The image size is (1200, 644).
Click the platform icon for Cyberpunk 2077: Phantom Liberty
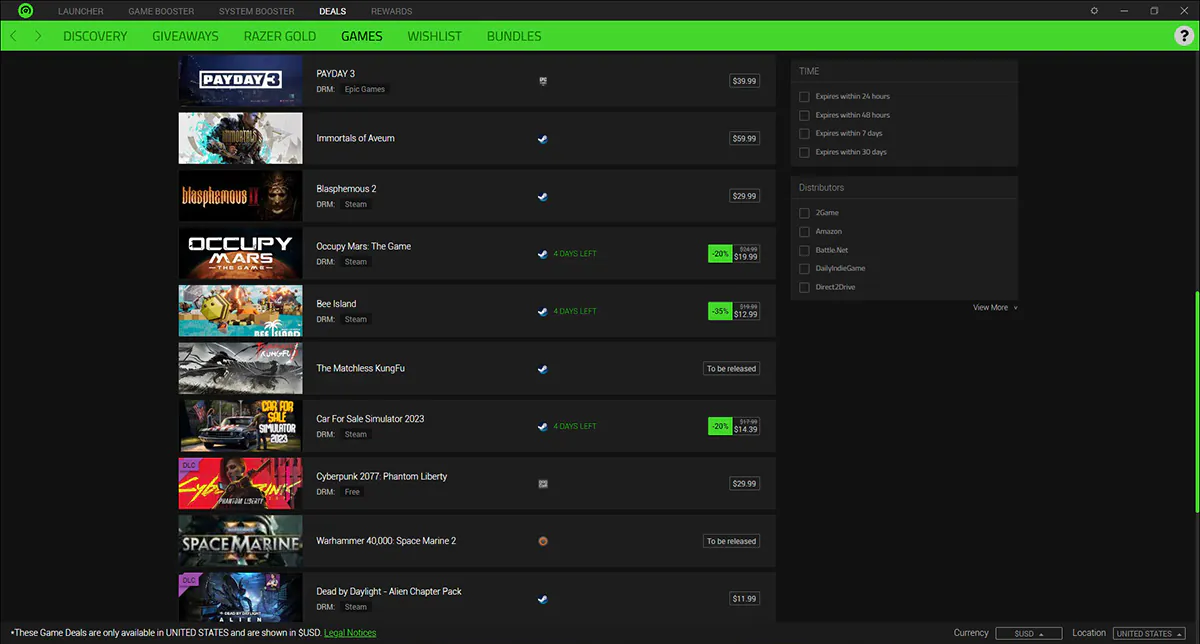[x=542, y=484]
